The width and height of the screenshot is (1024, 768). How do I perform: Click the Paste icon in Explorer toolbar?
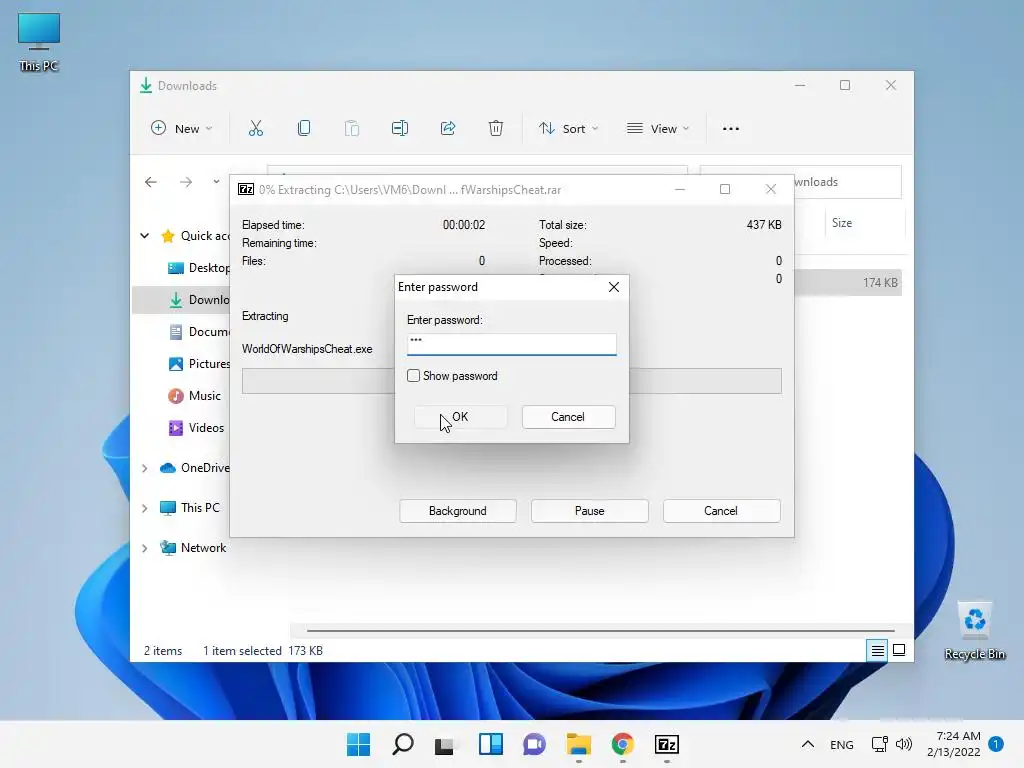352,129
